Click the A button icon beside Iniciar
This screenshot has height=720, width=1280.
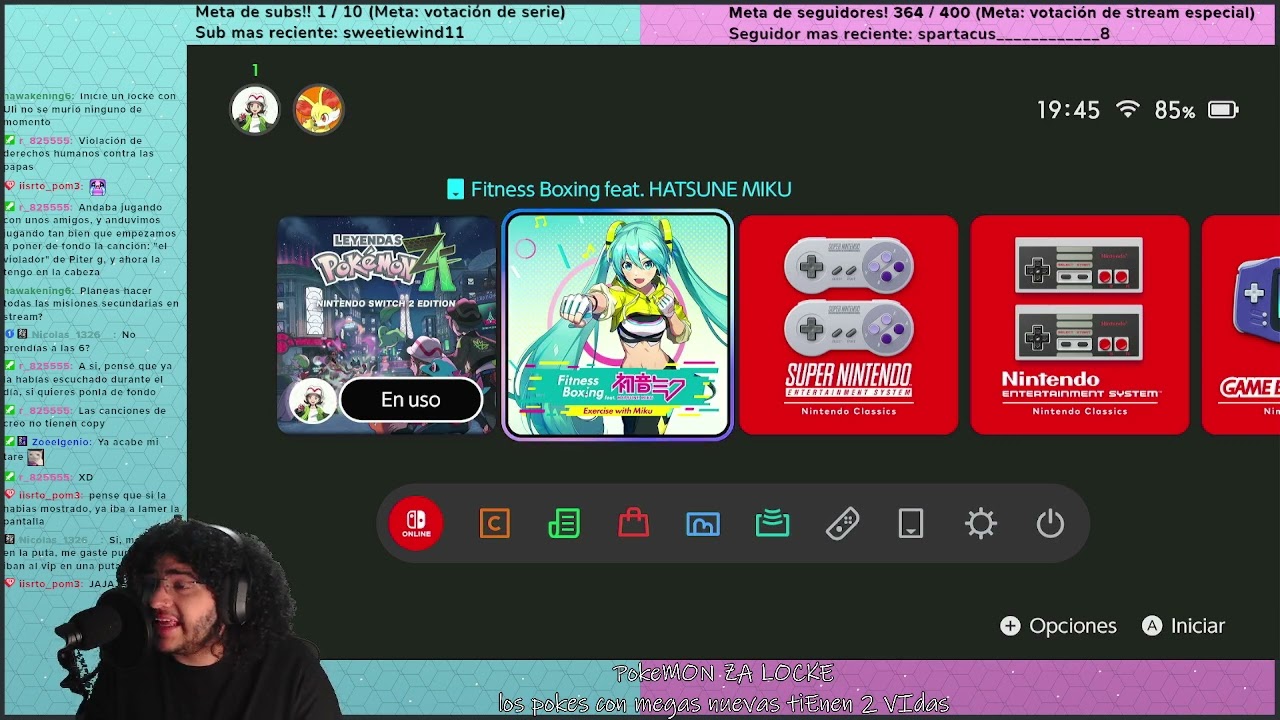(1152, 626)
